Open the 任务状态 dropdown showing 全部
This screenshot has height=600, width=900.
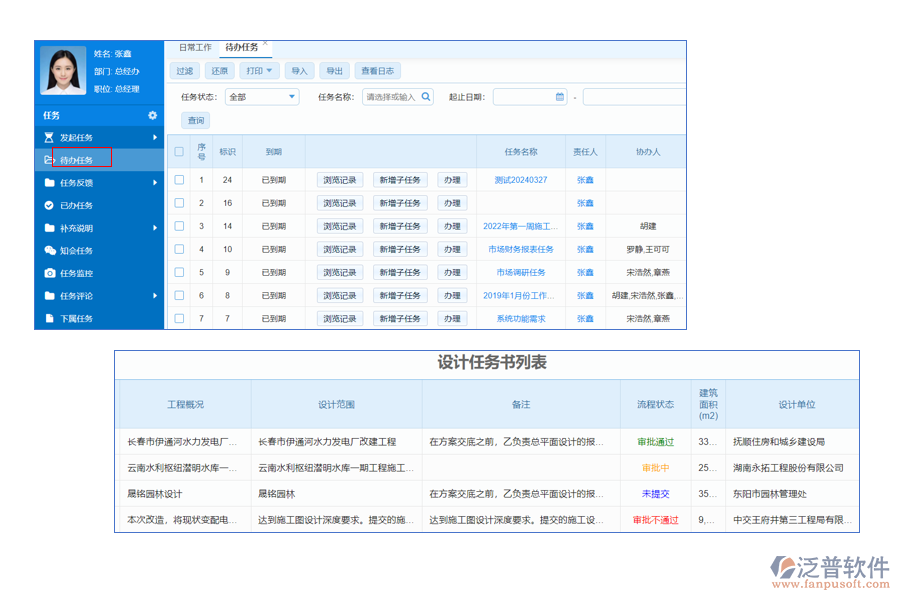point(262,97)
